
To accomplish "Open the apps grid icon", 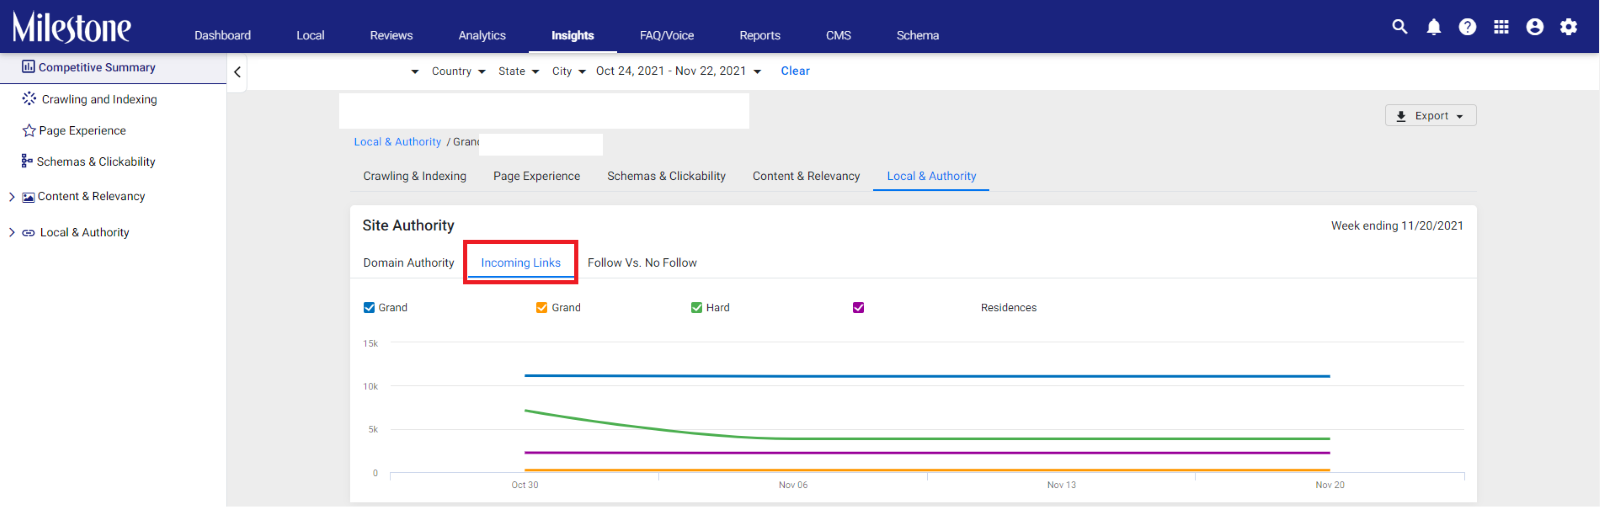I will 1501,27.
